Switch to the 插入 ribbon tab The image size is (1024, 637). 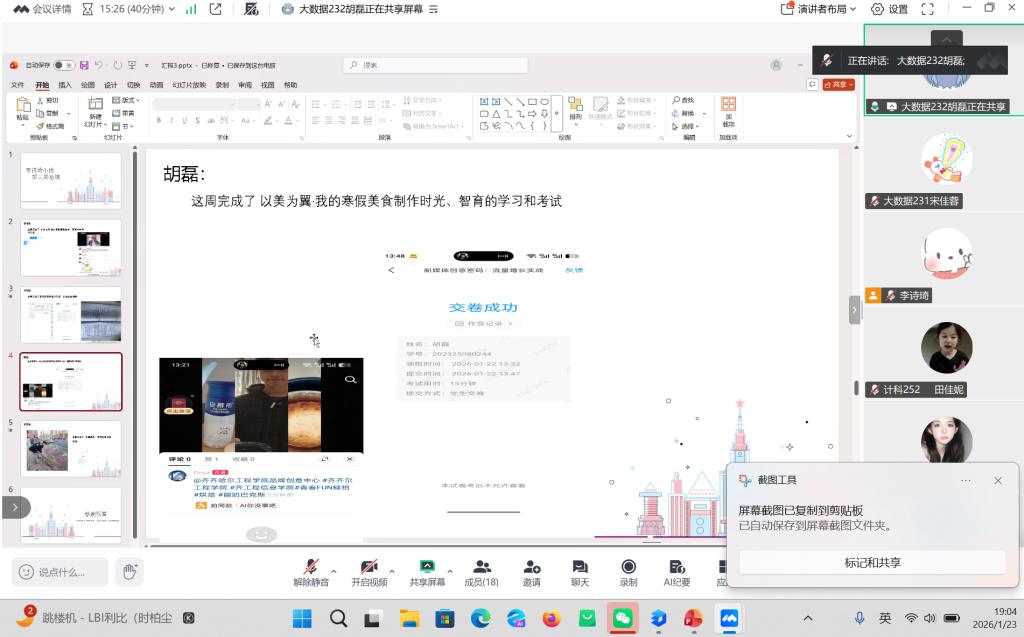click(x=65, y=85)
